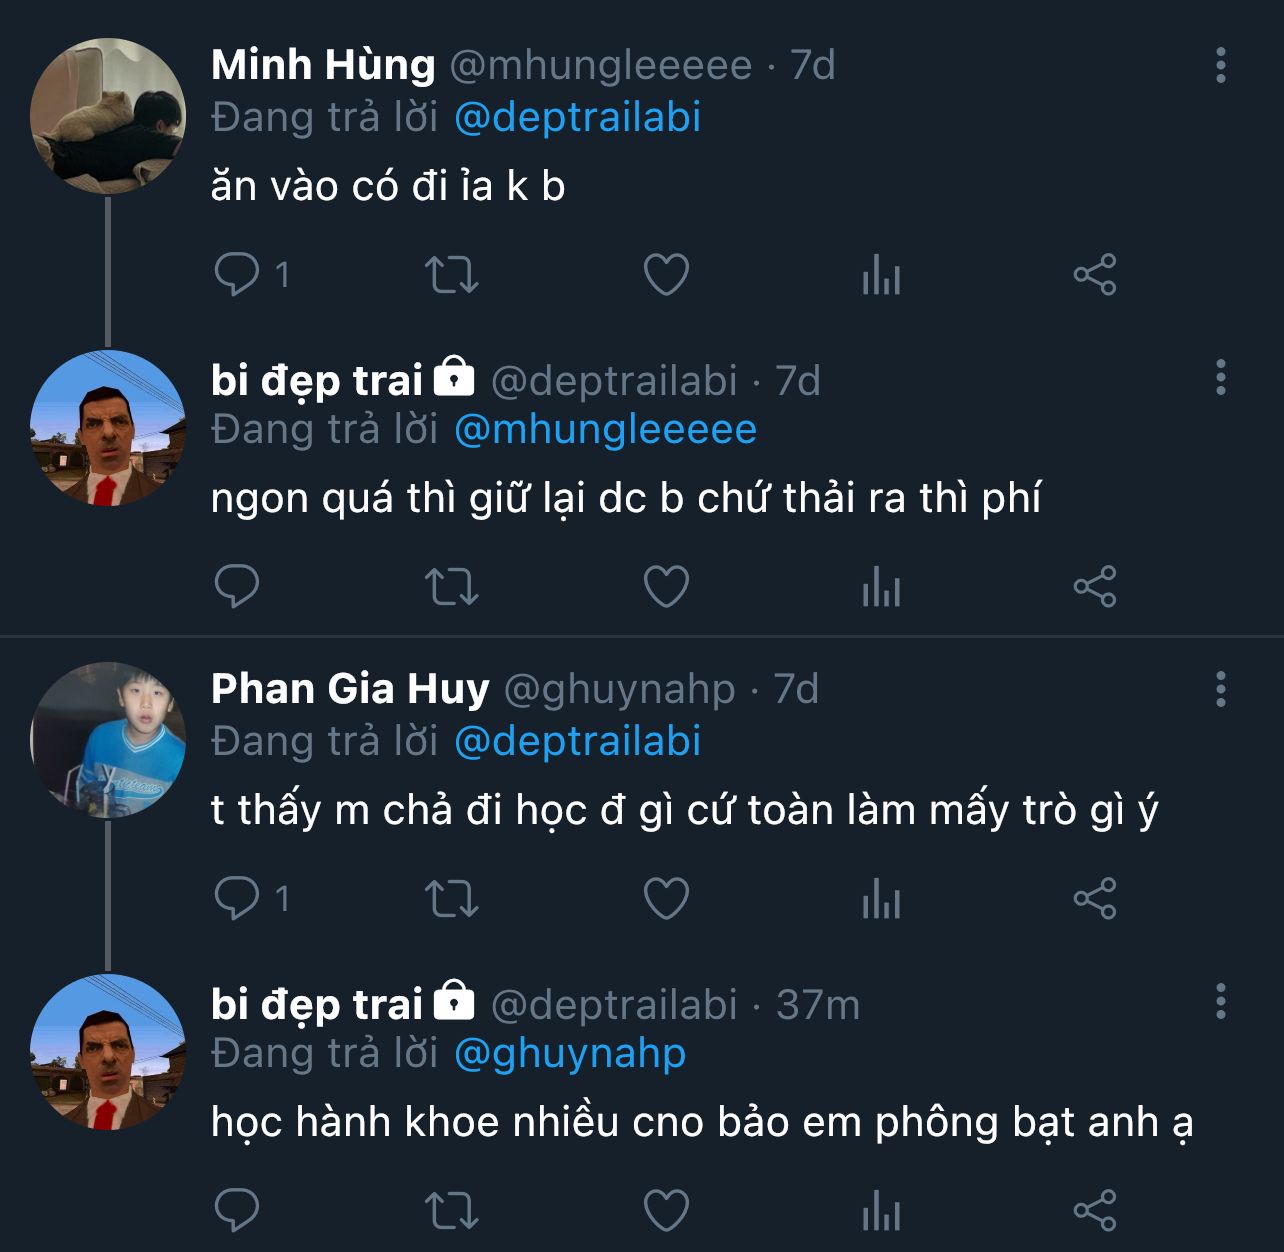Retweet Minh Hùng's reply
Screen dimensions: 1284x1252
point(452,274)
